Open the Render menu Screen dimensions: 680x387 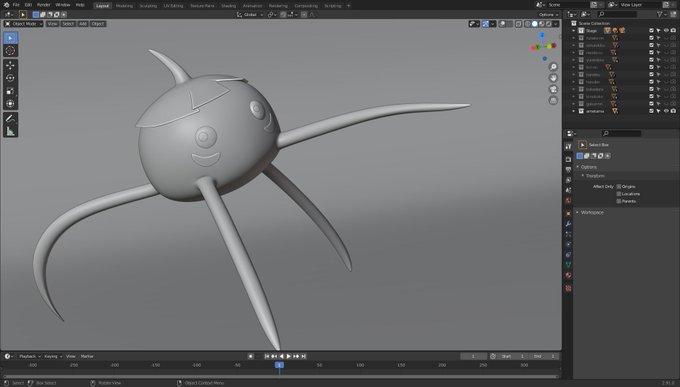point(43,5)
